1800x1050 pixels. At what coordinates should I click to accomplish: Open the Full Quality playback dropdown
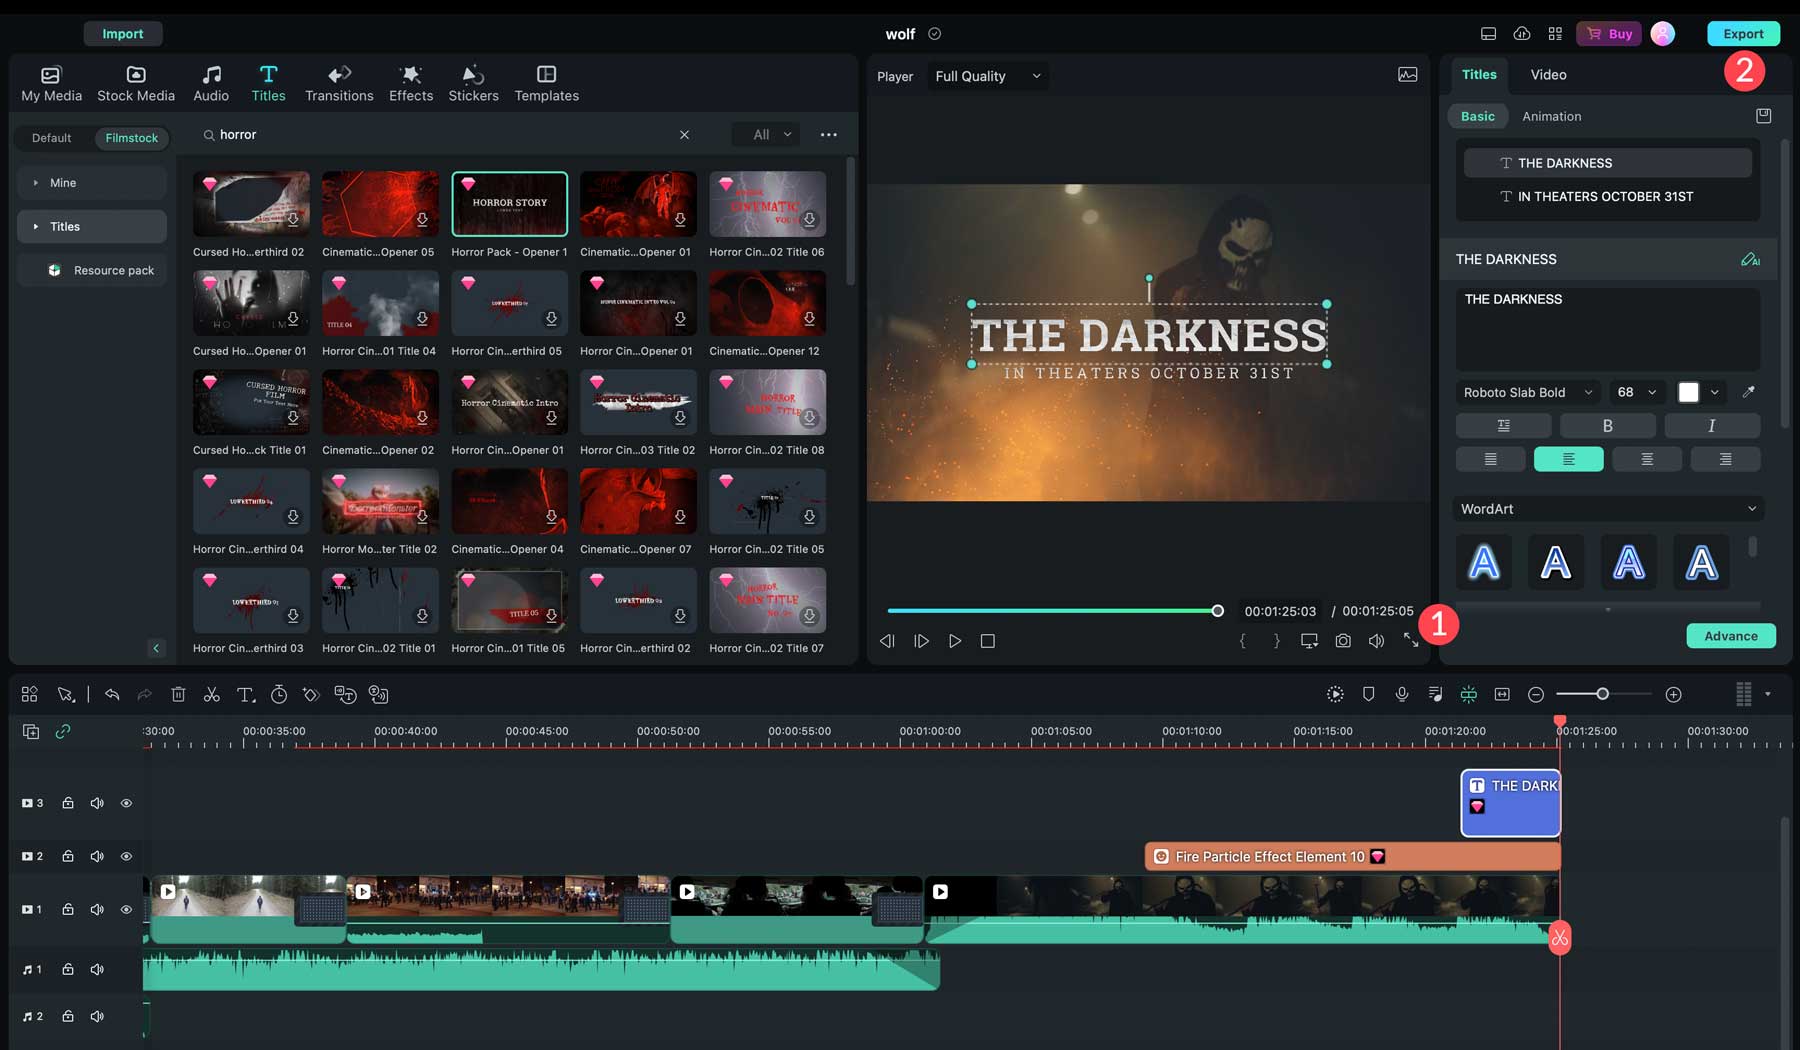coord(987,76)
